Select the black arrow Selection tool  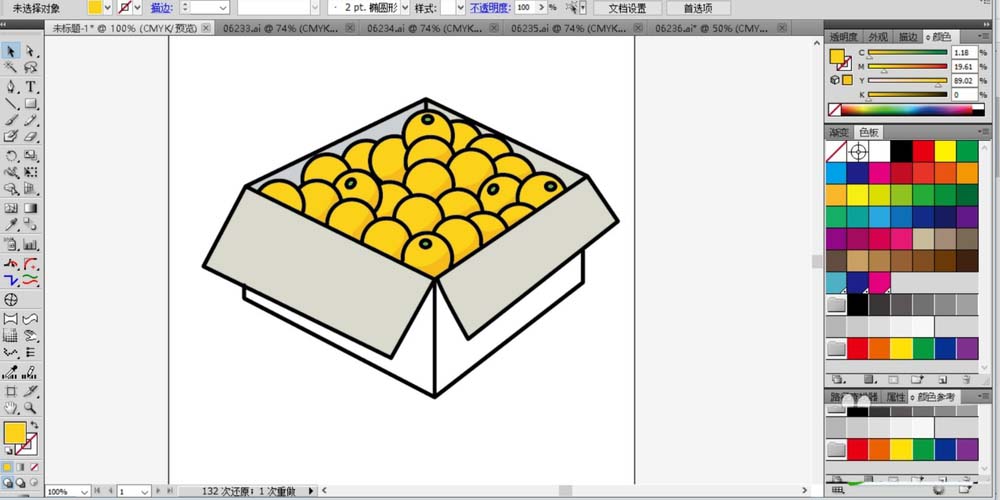tap(11, 50)
